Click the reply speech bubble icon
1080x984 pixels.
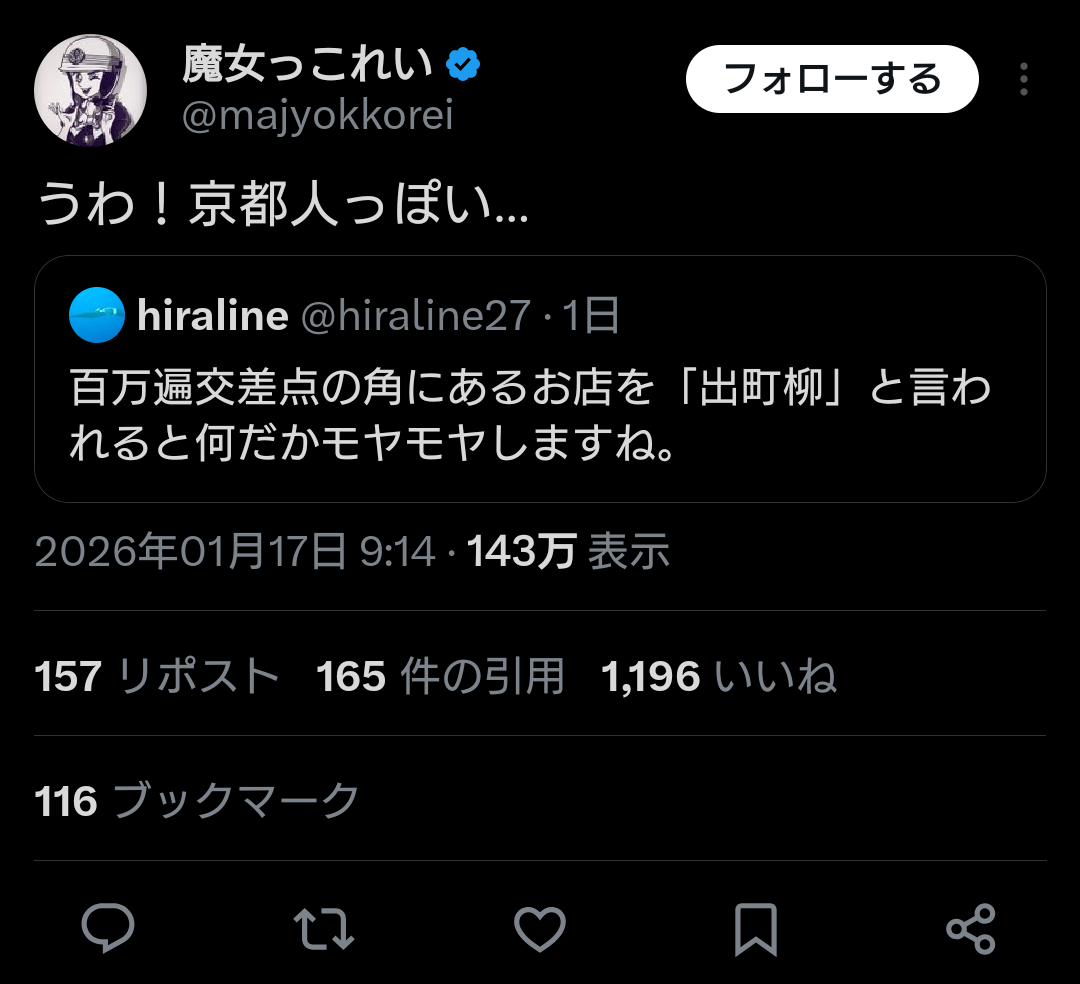tap(108, 929)
